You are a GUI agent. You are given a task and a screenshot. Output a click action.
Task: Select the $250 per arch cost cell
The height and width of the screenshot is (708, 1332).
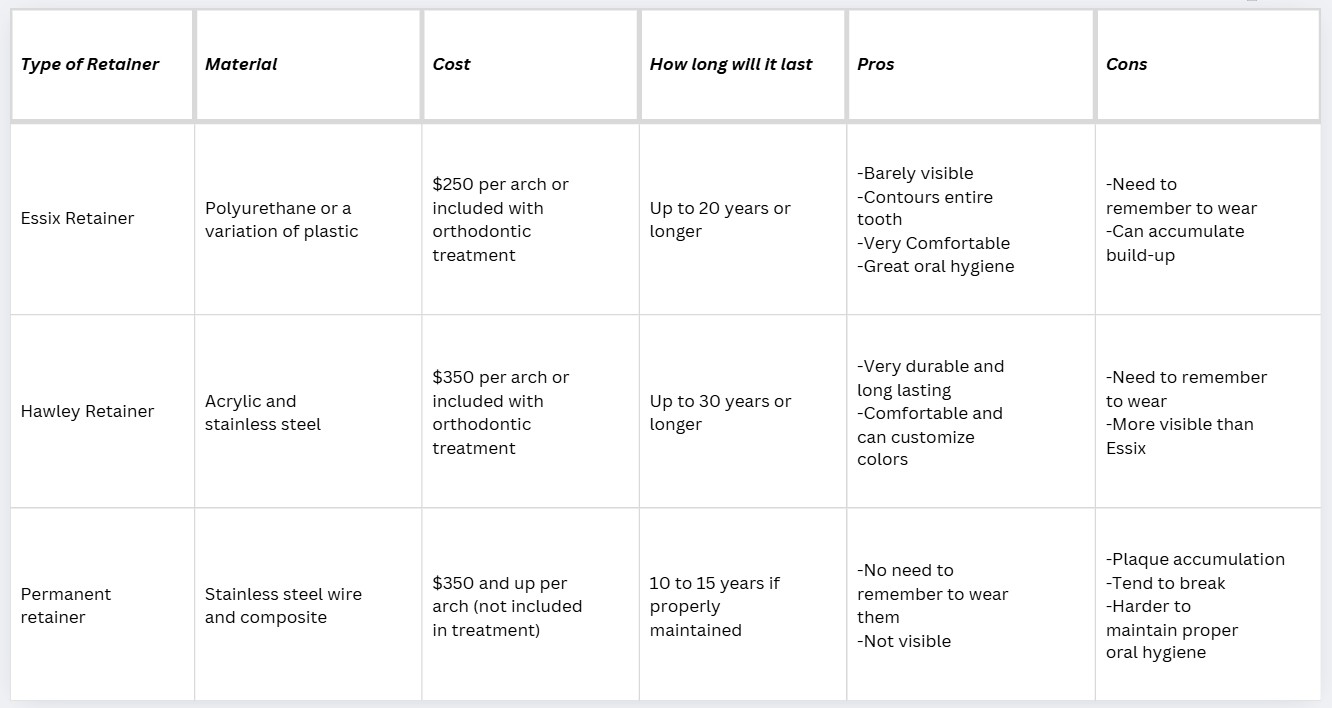coord(530,219)
